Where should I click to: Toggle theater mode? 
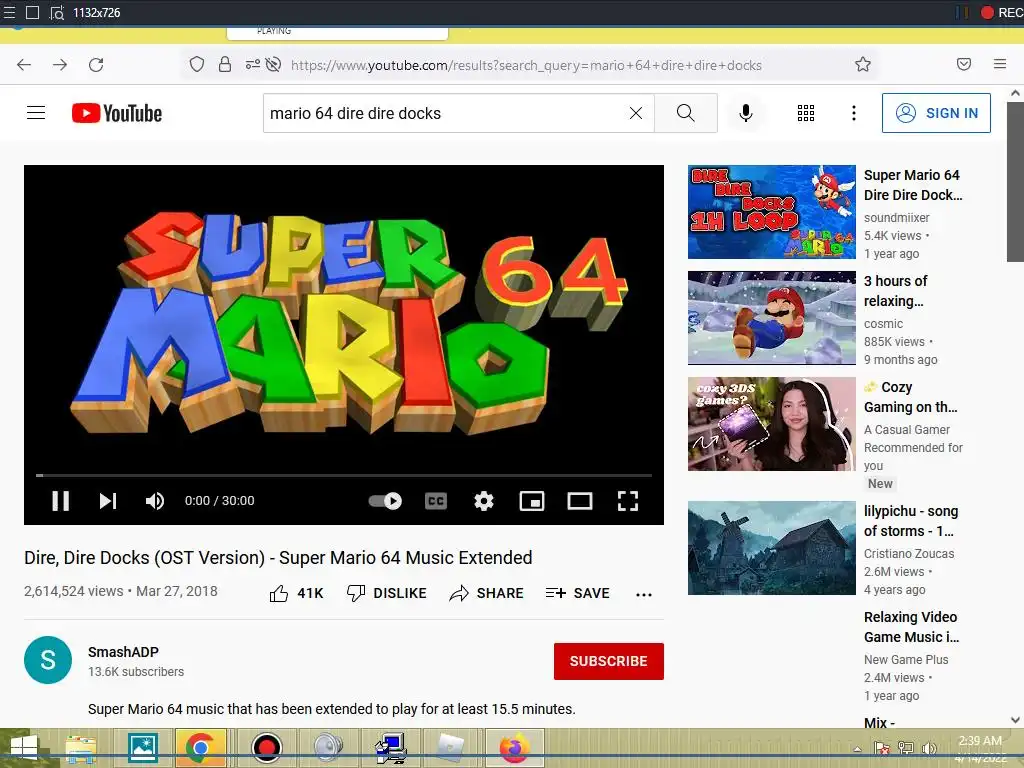pos(580,501)
